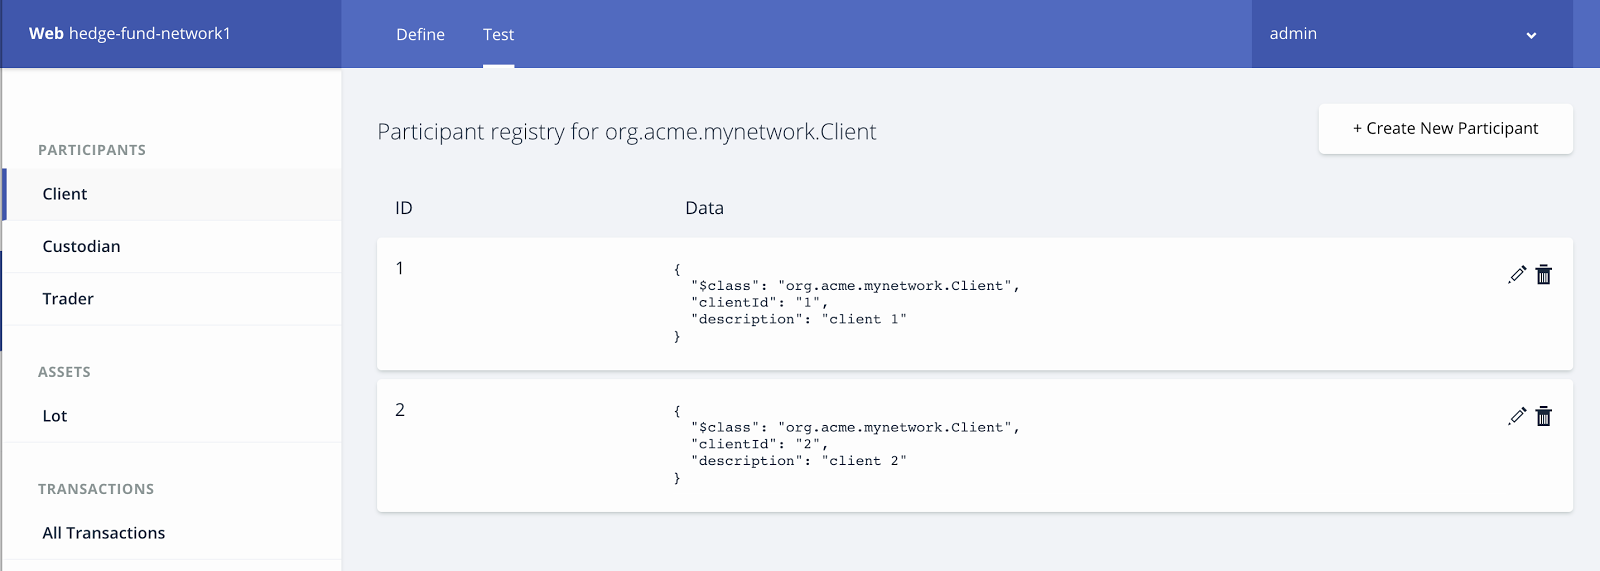Open the Trader participant registry
Image resolution: width=1600 pixels, height=571 pixels.
pos(68,299)
